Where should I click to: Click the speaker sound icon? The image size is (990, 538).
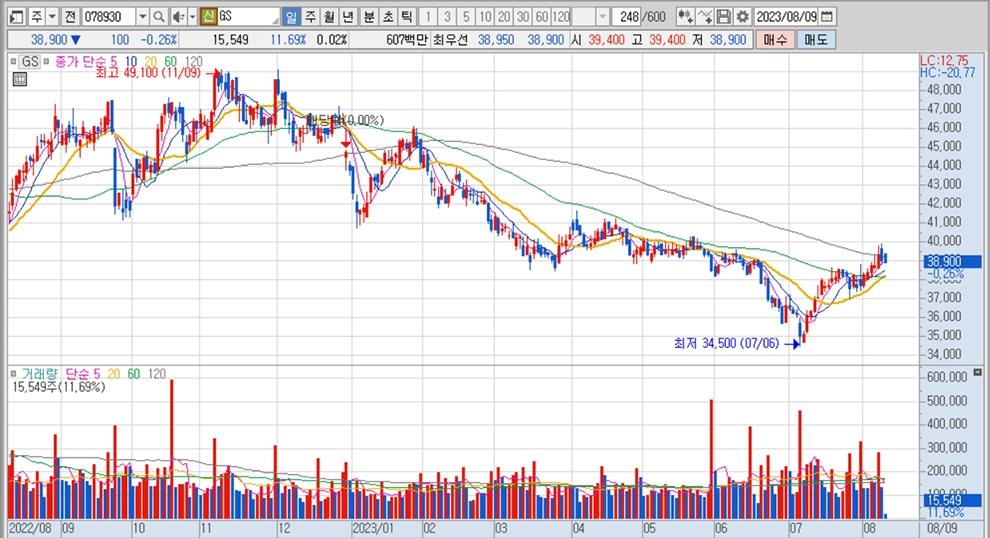pos(176,17)
